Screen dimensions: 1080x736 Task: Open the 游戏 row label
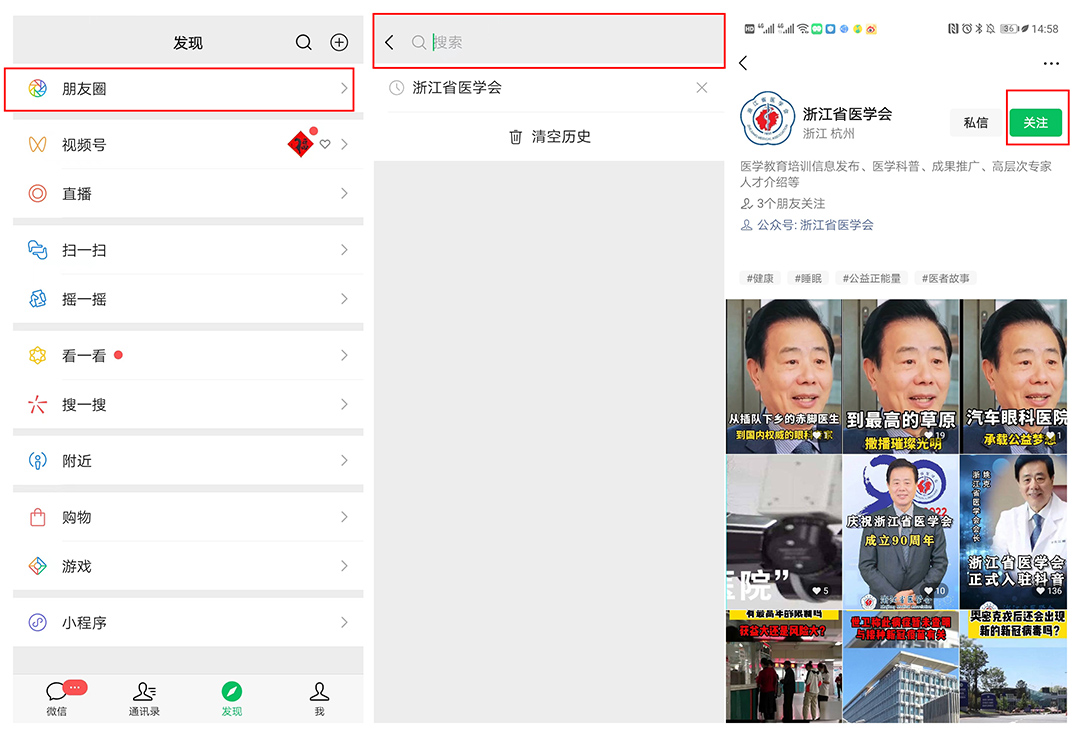(x=76, y=566)
